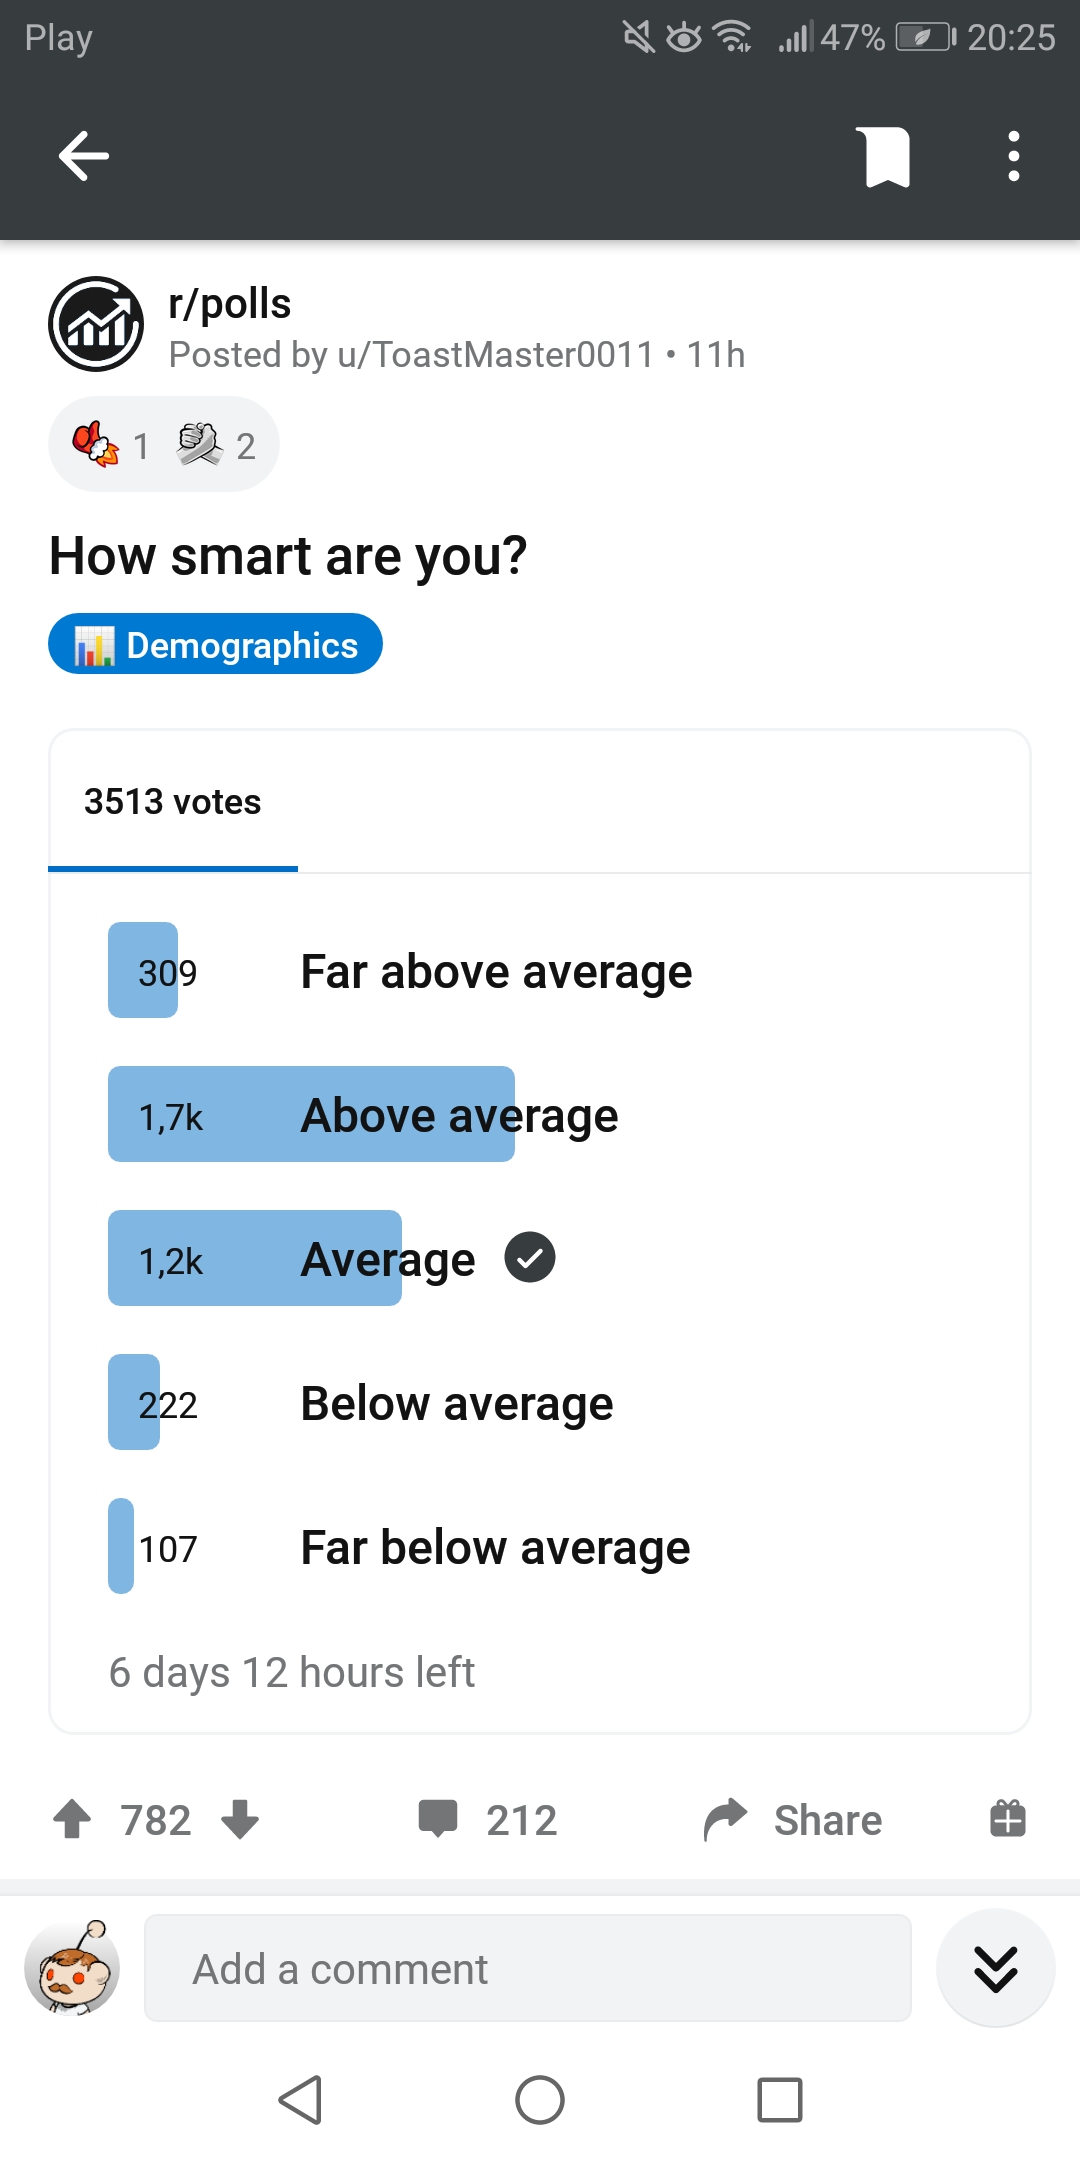Viewport: 1080px width, 2160px height.
Task: Open the 3513 votes tab
Action: 173,802
